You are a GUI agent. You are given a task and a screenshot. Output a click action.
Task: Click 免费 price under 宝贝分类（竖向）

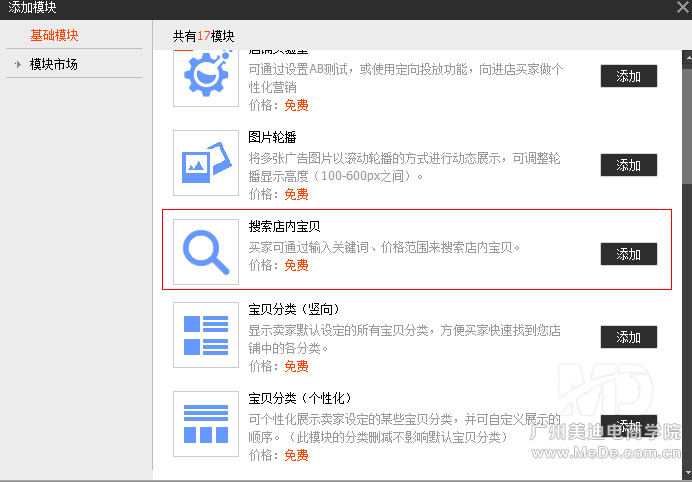(296, 366)
